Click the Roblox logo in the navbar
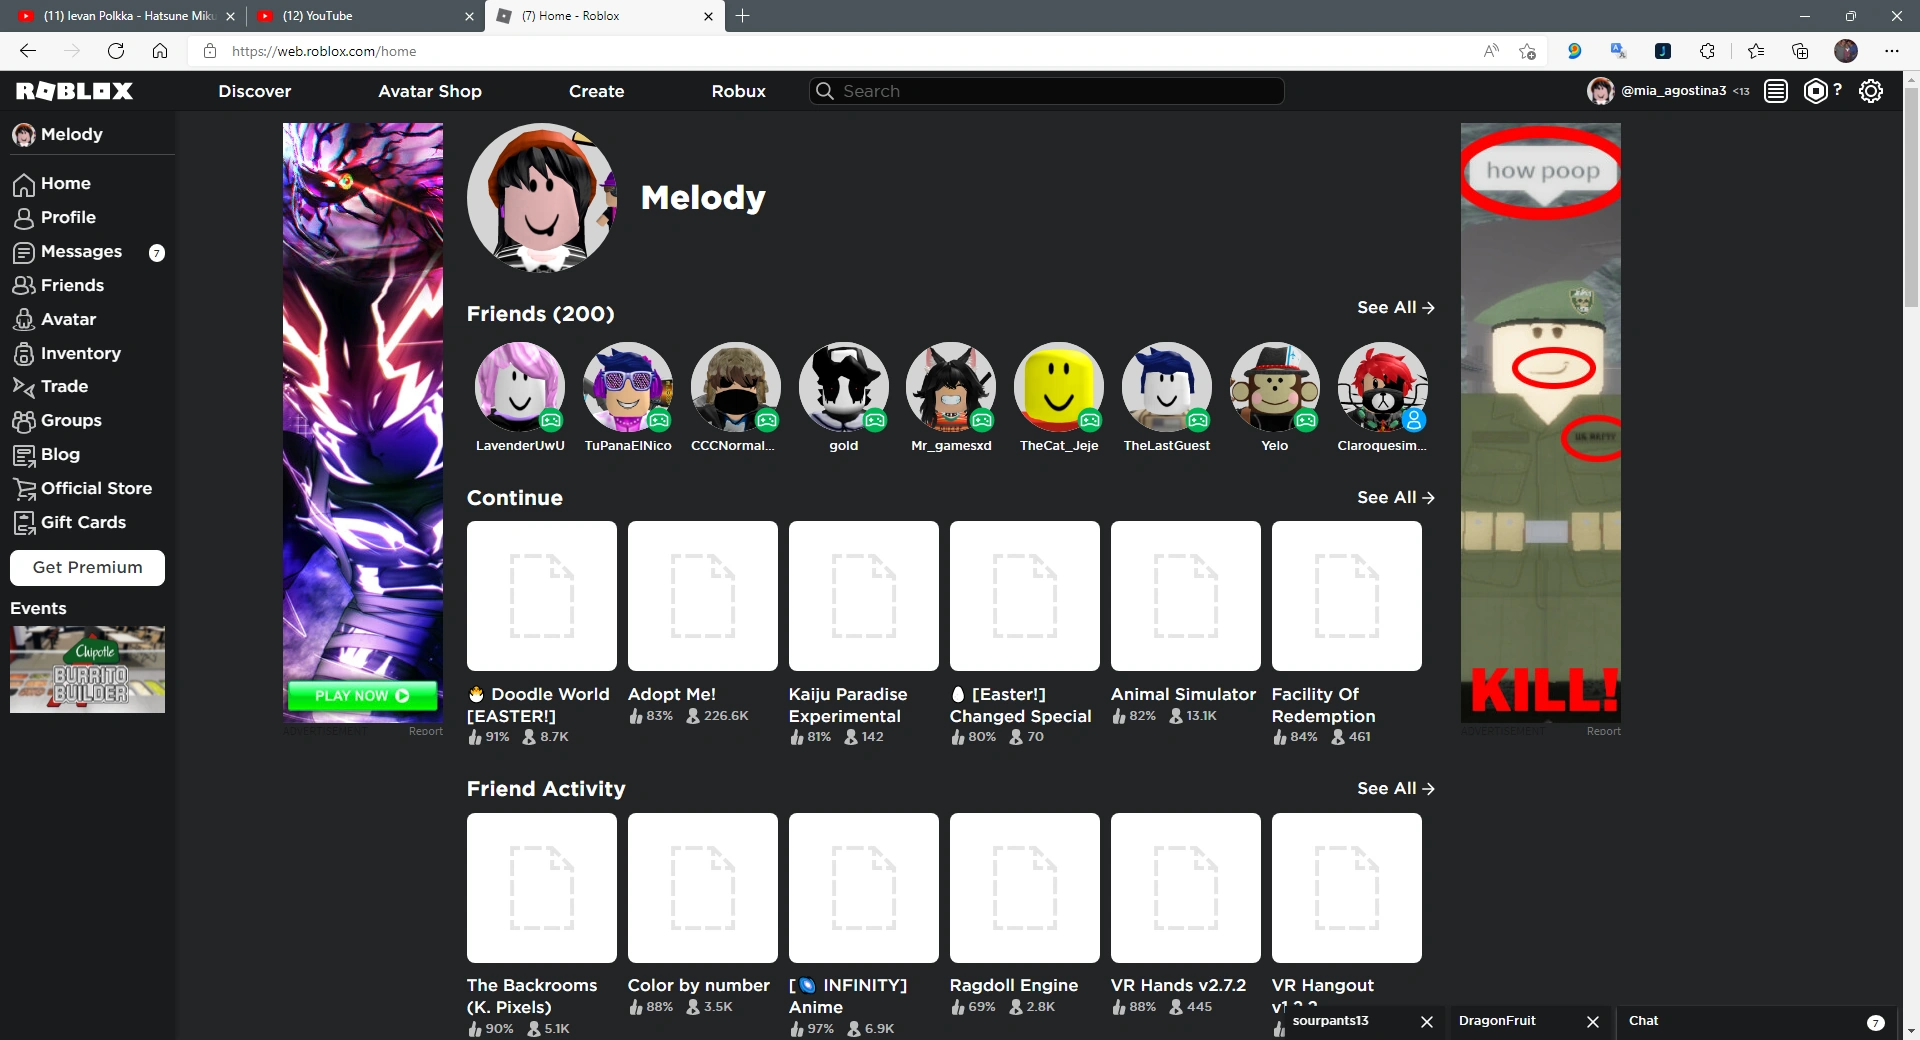The height and width of the screenshot is (1040, 1920). pyautogui.click(x=74, y=91)
